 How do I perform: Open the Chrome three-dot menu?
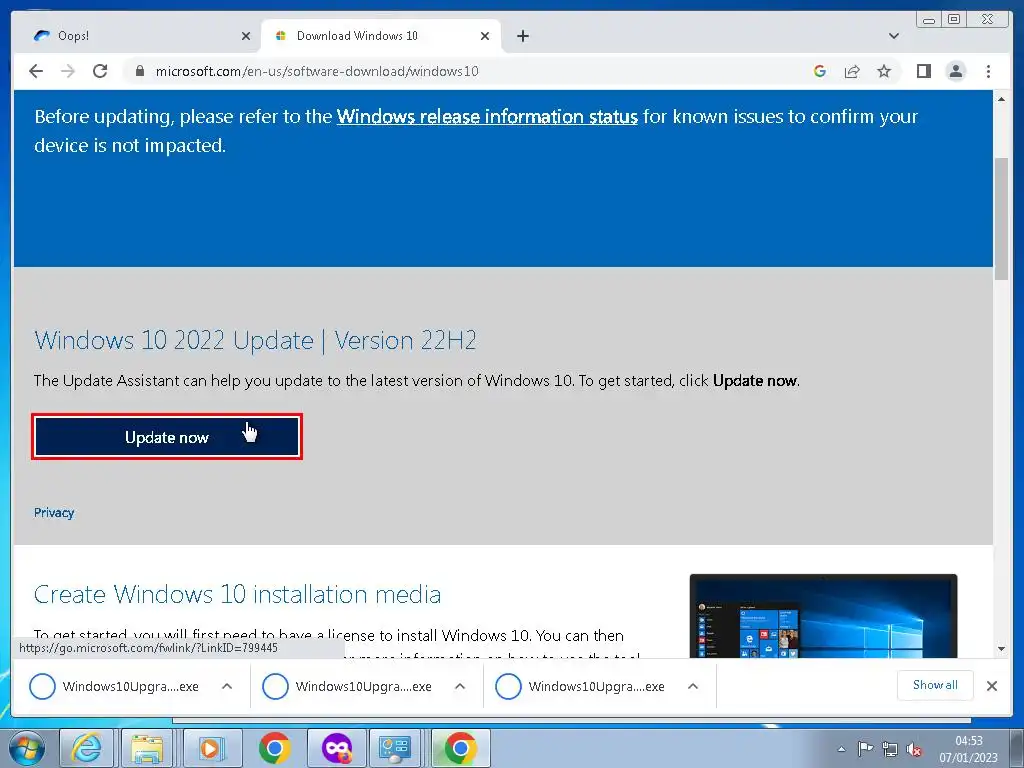click(x=988, y=71)
